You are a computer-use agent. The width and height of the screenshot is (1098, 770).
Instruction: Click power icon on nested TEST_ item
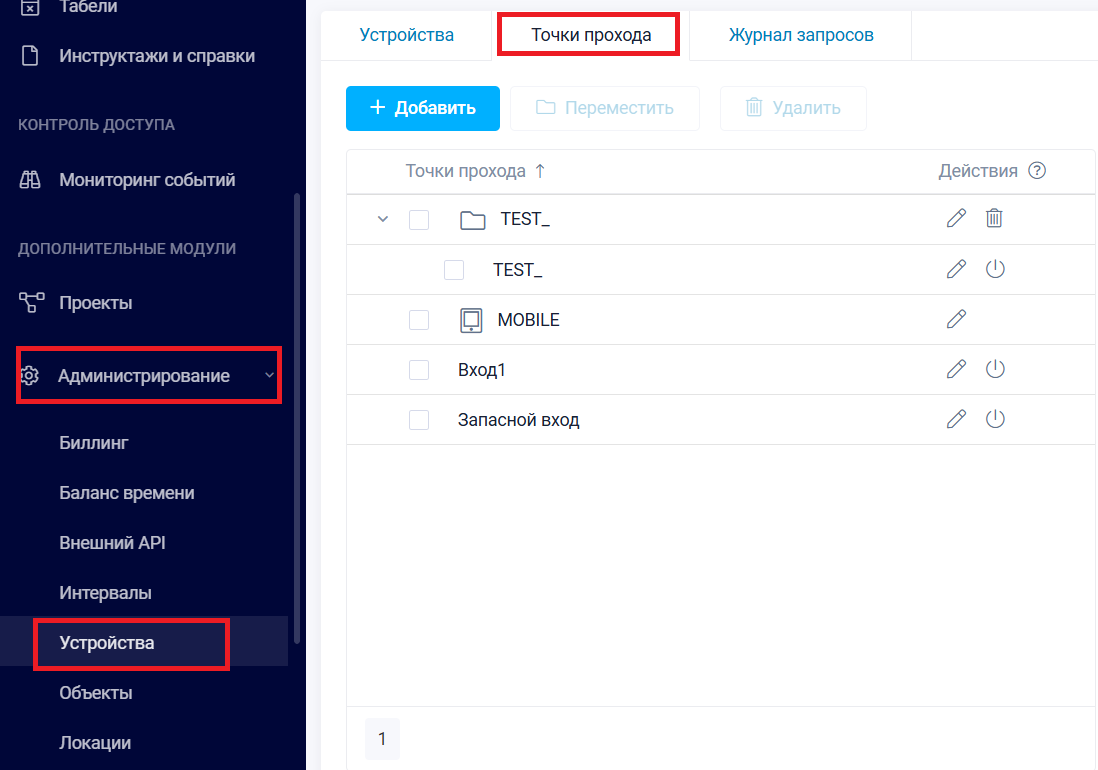(x=994, y=269)
